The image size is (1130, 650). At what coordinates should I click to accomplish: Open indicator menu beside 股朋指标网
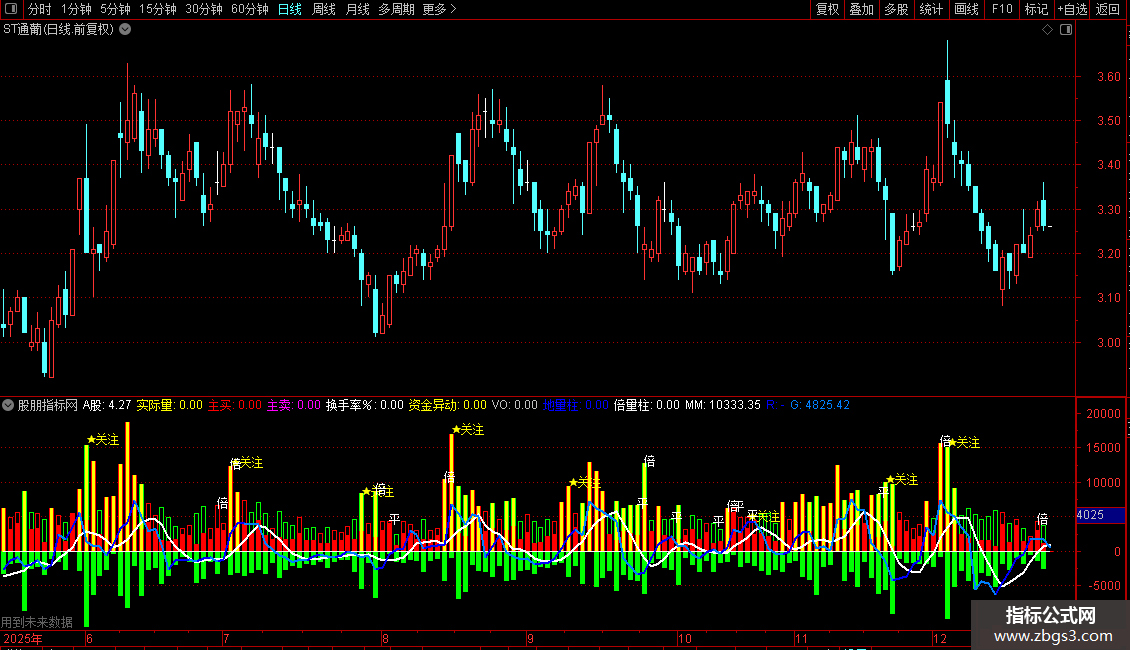(x=8, y=405)
